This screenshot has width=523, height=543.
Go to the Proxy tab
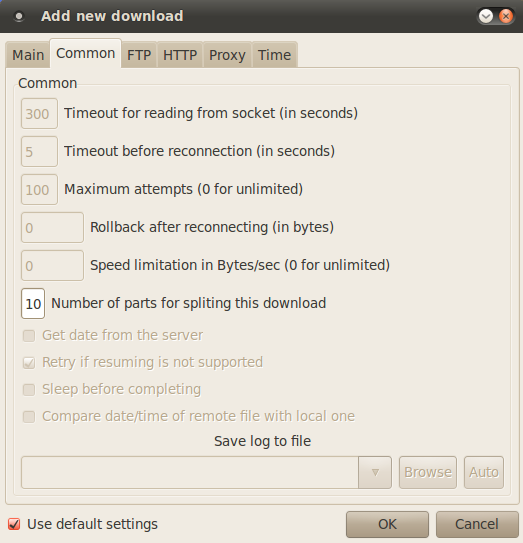coord(227,55)
